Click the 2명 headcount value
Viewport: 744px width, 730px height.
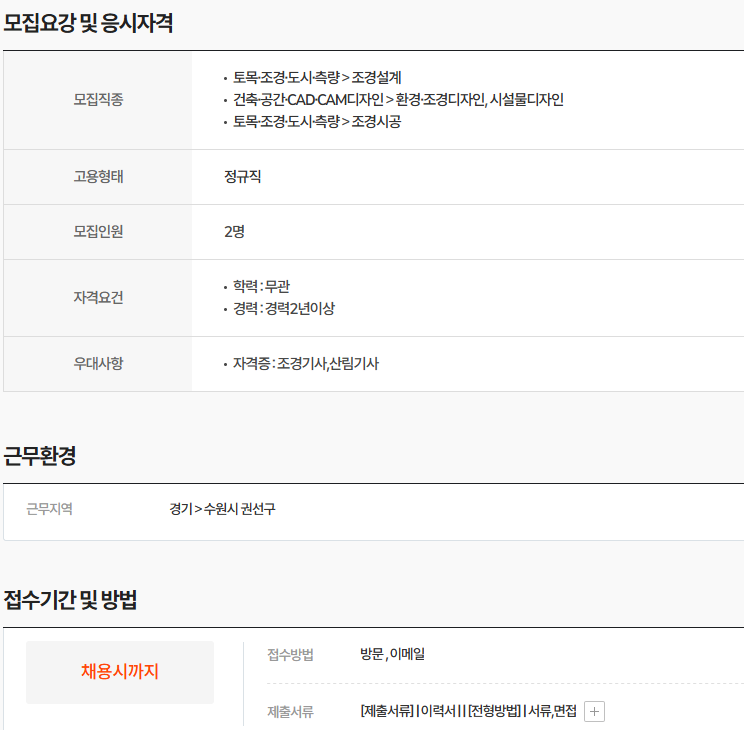[234, 232]
